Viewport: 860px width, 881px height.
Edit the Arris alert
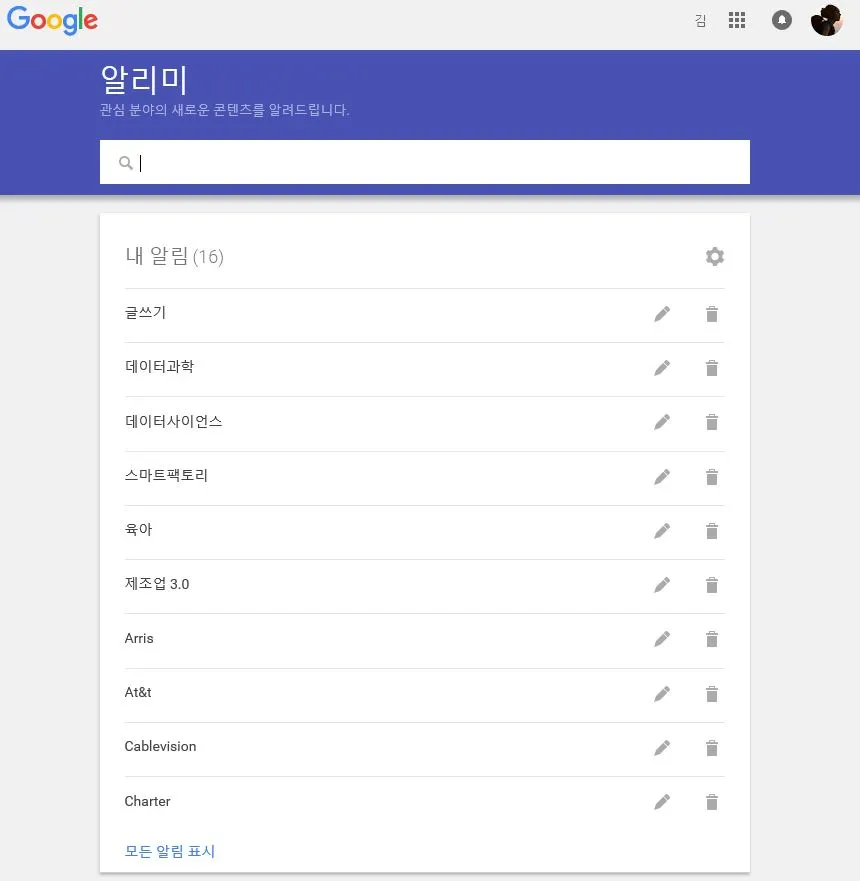(x=662, y=639)
